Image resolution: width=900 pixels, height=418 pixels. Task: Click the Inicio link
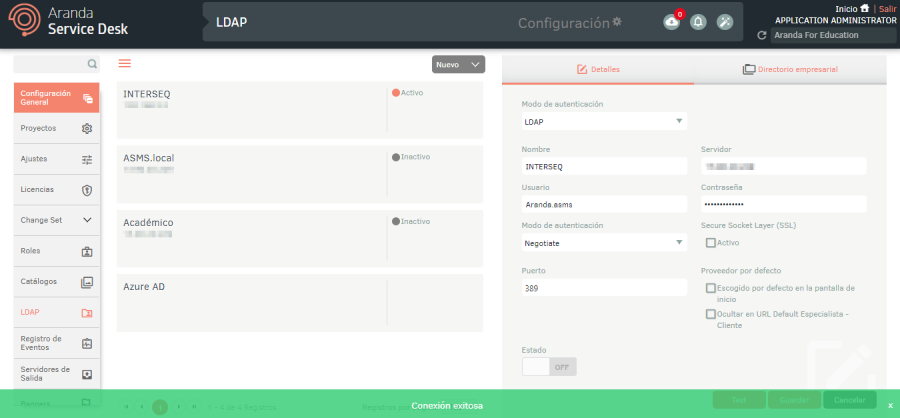(x=847, y=9)
